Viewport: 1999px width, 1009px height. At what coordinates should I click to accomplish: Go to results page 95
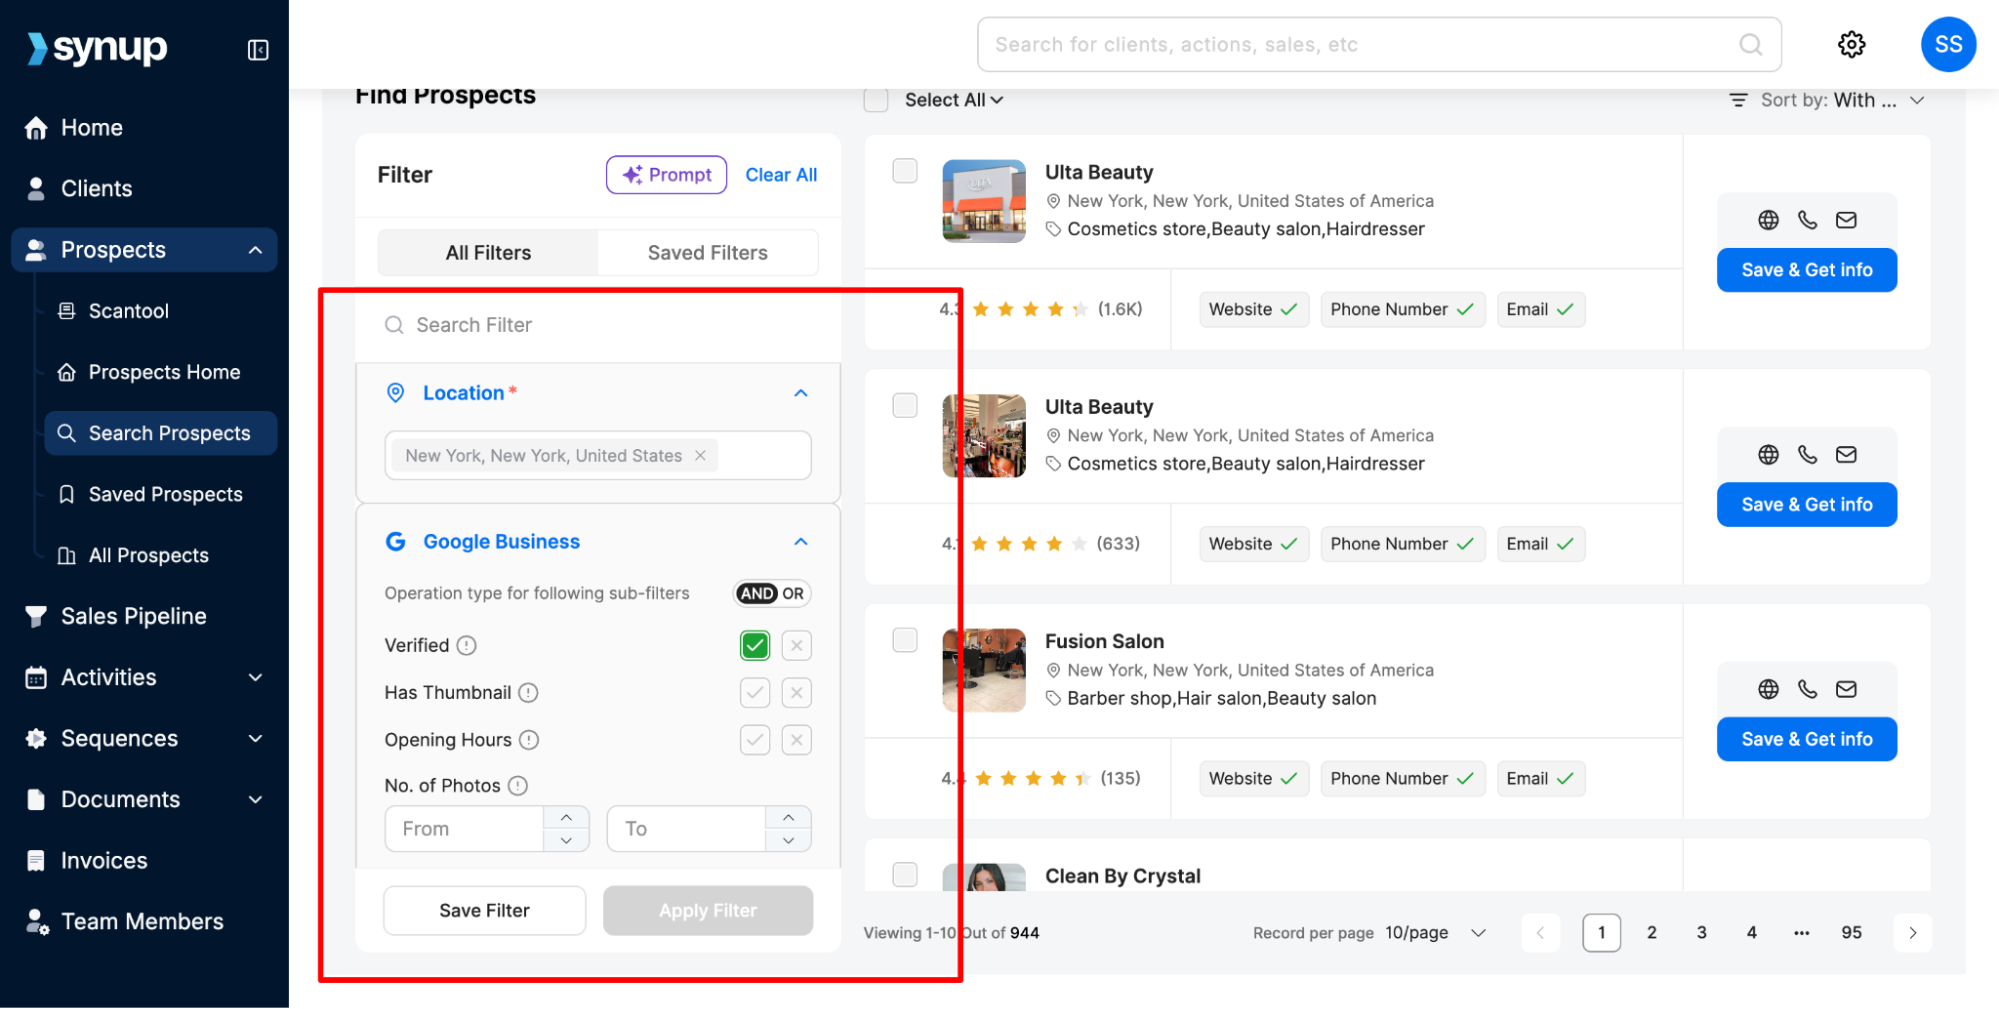1851,933
